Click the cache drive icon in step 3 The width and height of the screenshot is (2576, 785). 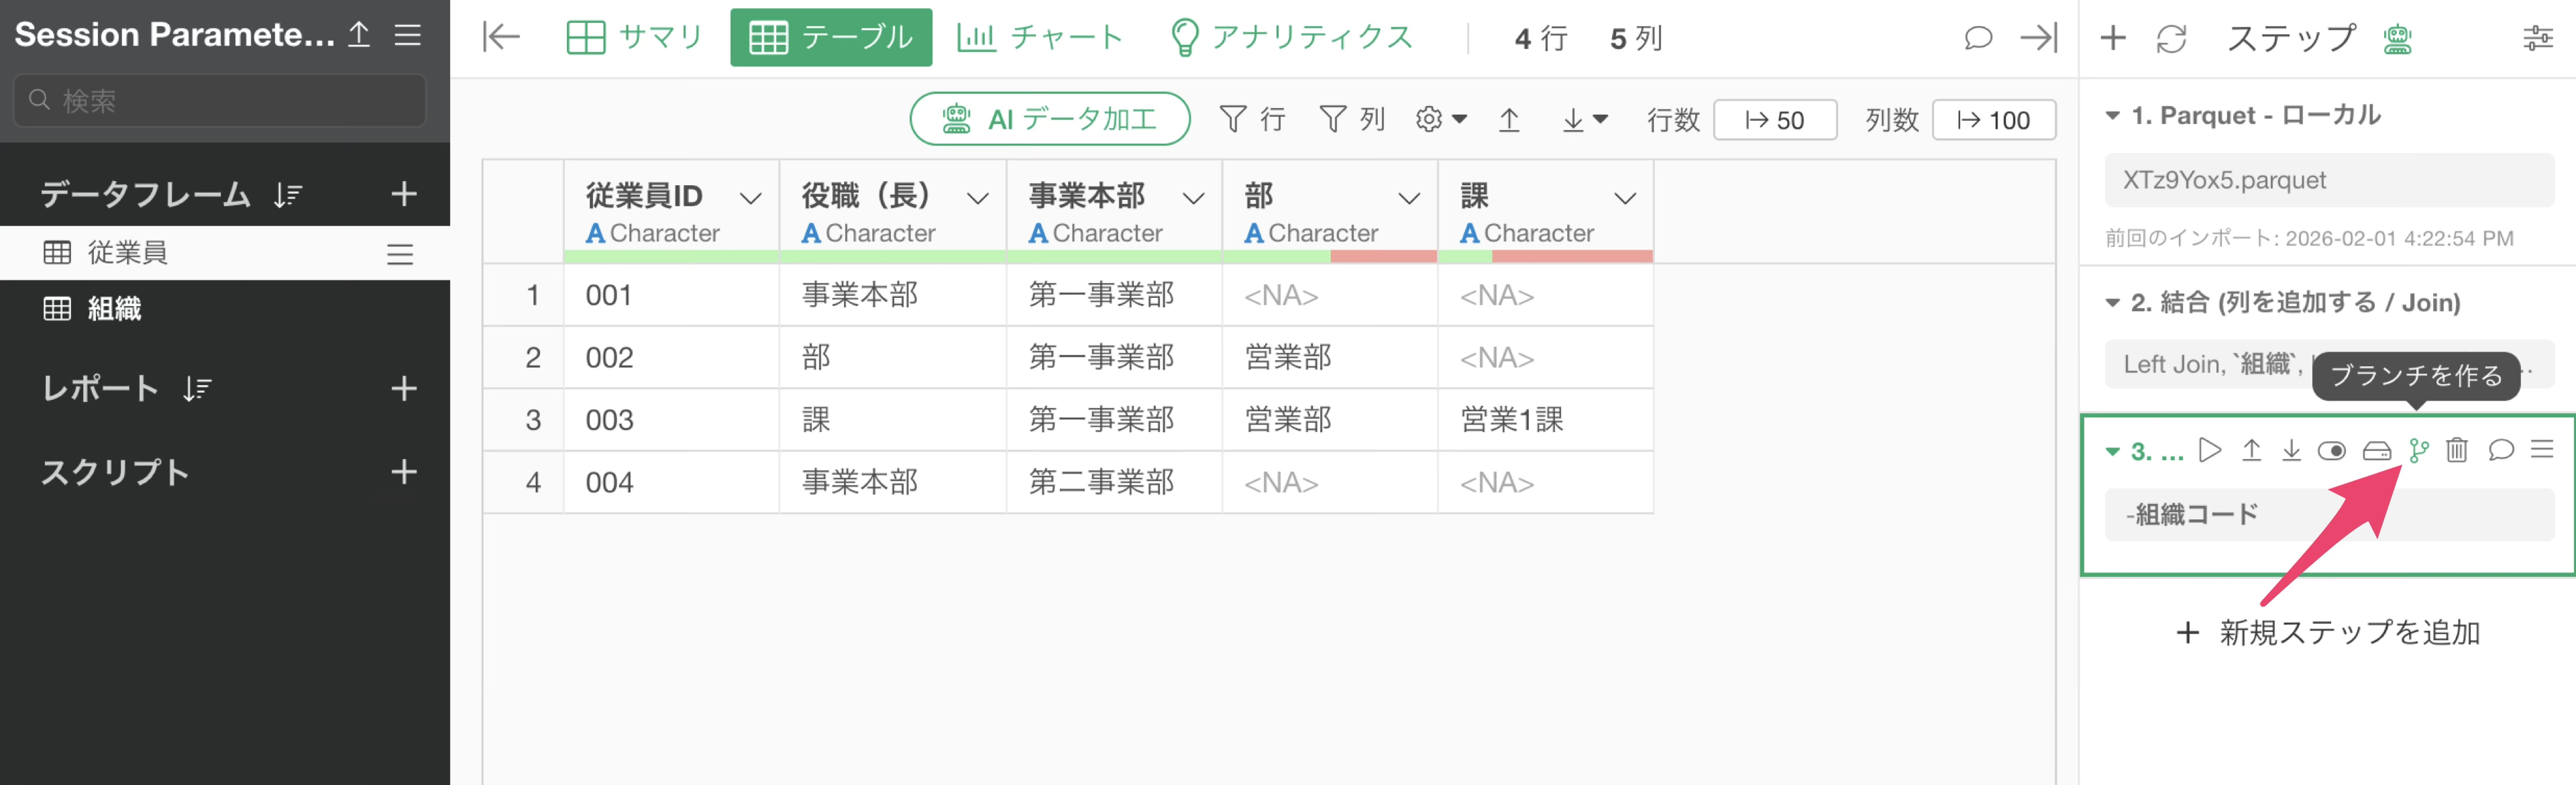[x=2376, y=451]
